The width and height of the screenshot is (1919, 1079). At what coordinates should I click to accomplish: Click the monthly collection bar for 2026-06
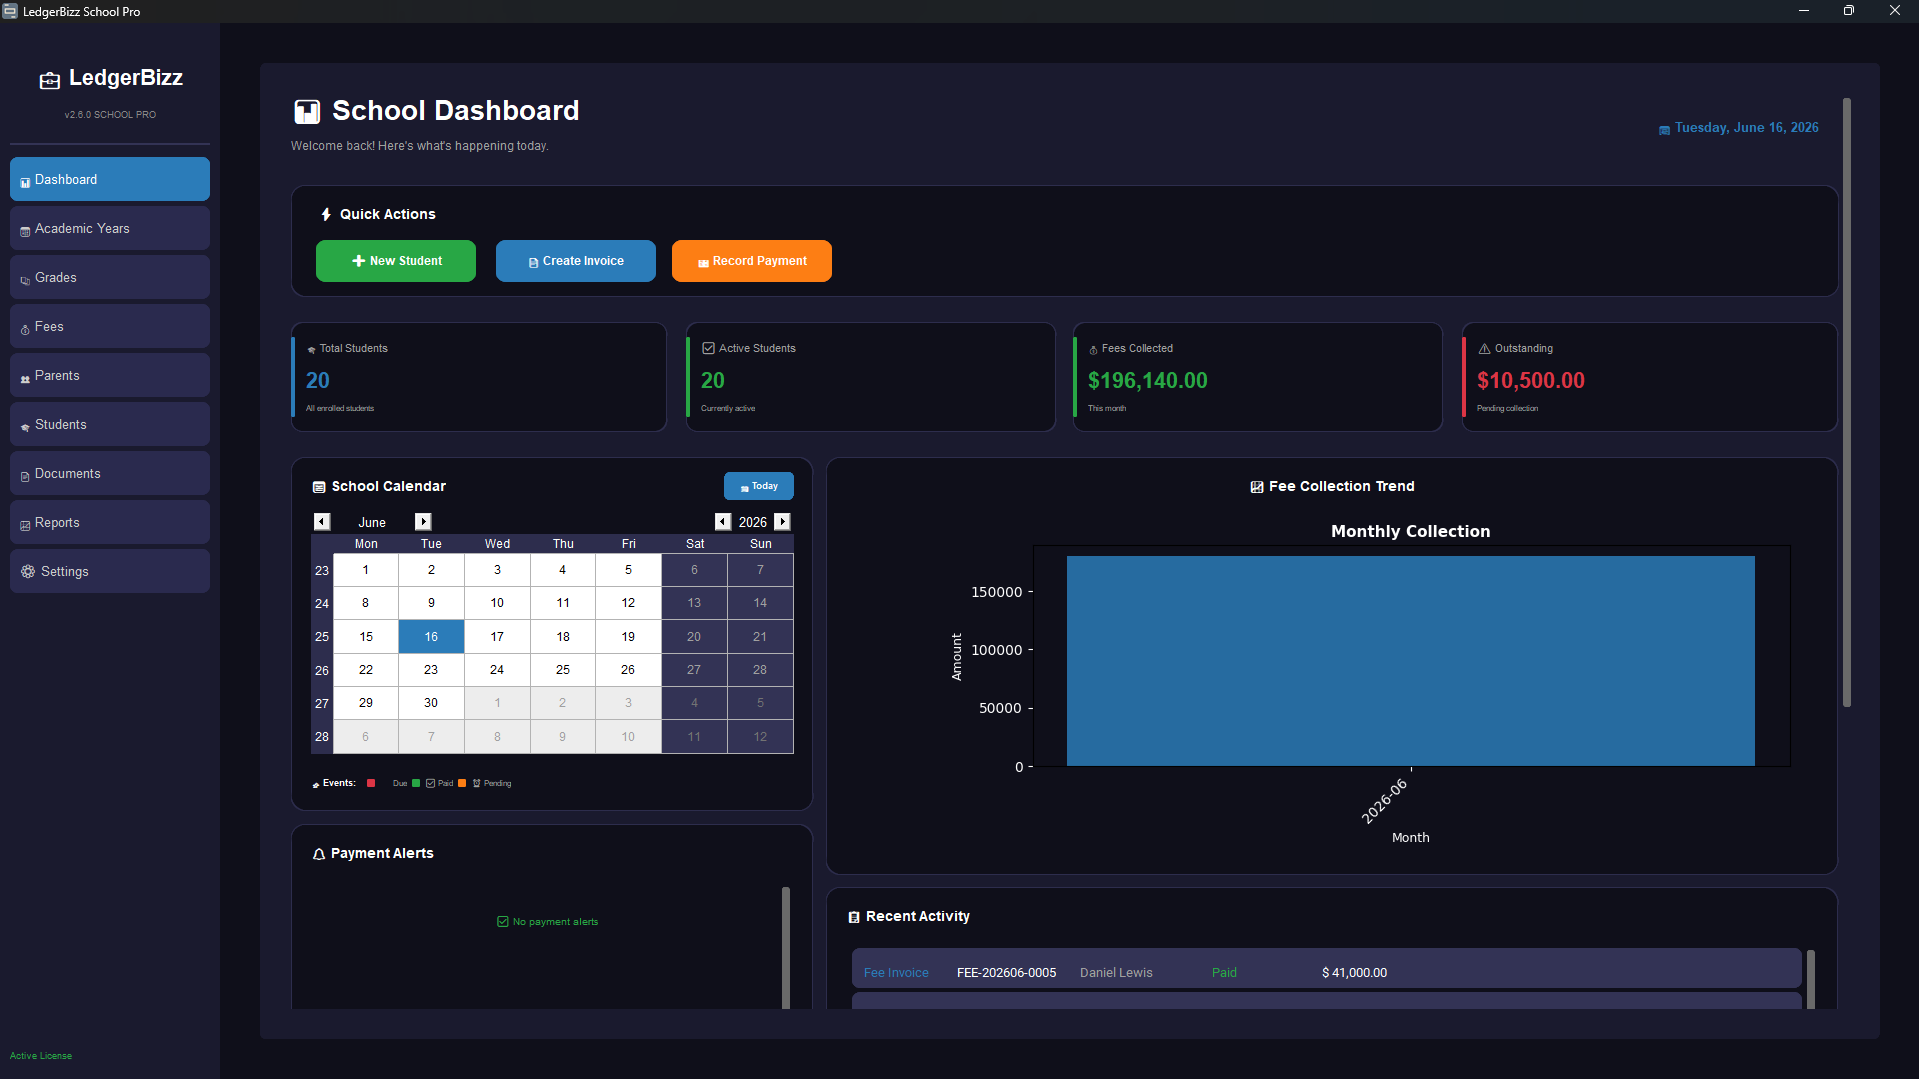[1410, 661]
